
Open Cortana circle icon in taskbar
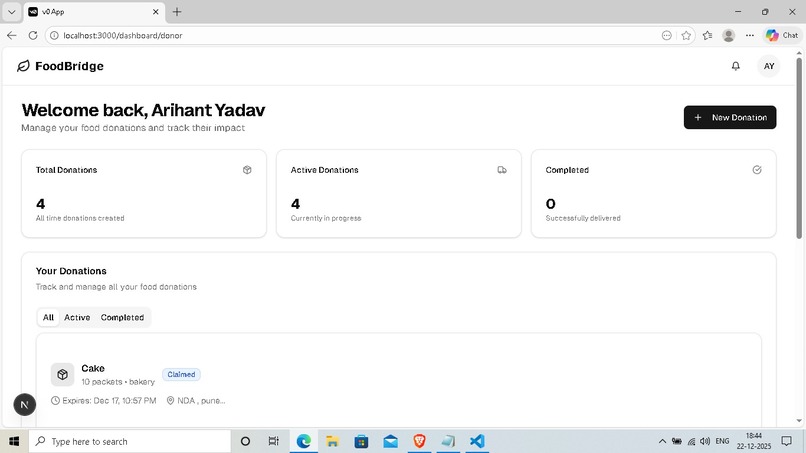point(245,441)
